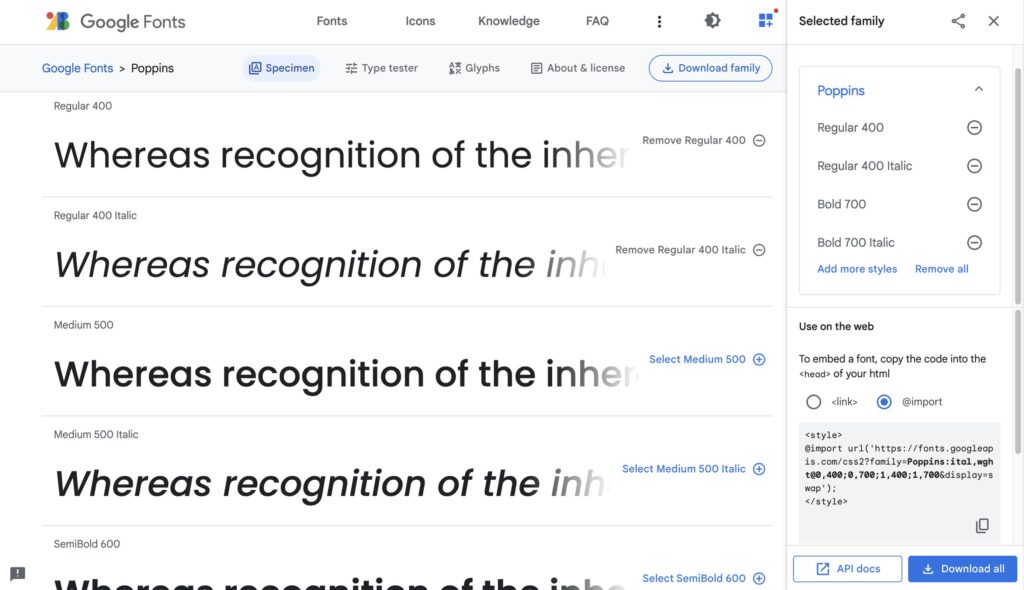Select the @import radio option
Screen dimensions: 1024x590
(884, 402)
